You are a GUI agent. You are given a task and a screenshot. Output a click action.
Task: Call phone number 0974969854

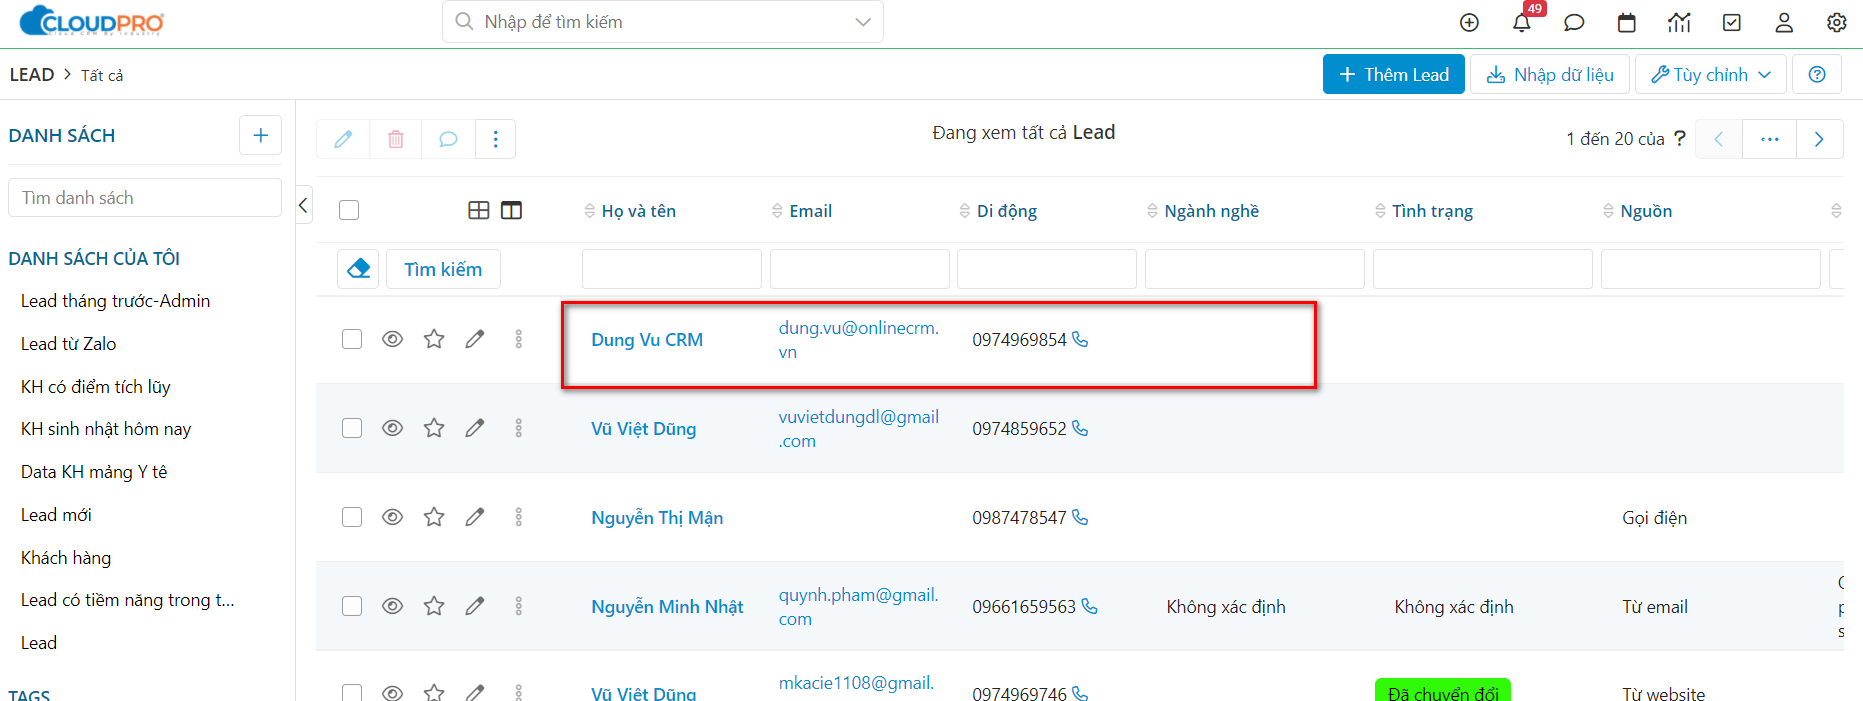1080,339
